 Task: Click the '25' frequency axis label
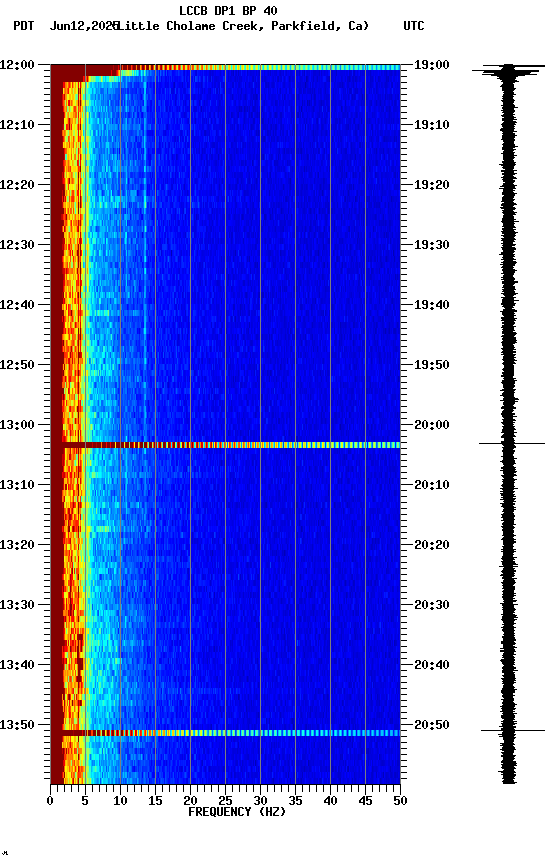(x=225, y=801)
